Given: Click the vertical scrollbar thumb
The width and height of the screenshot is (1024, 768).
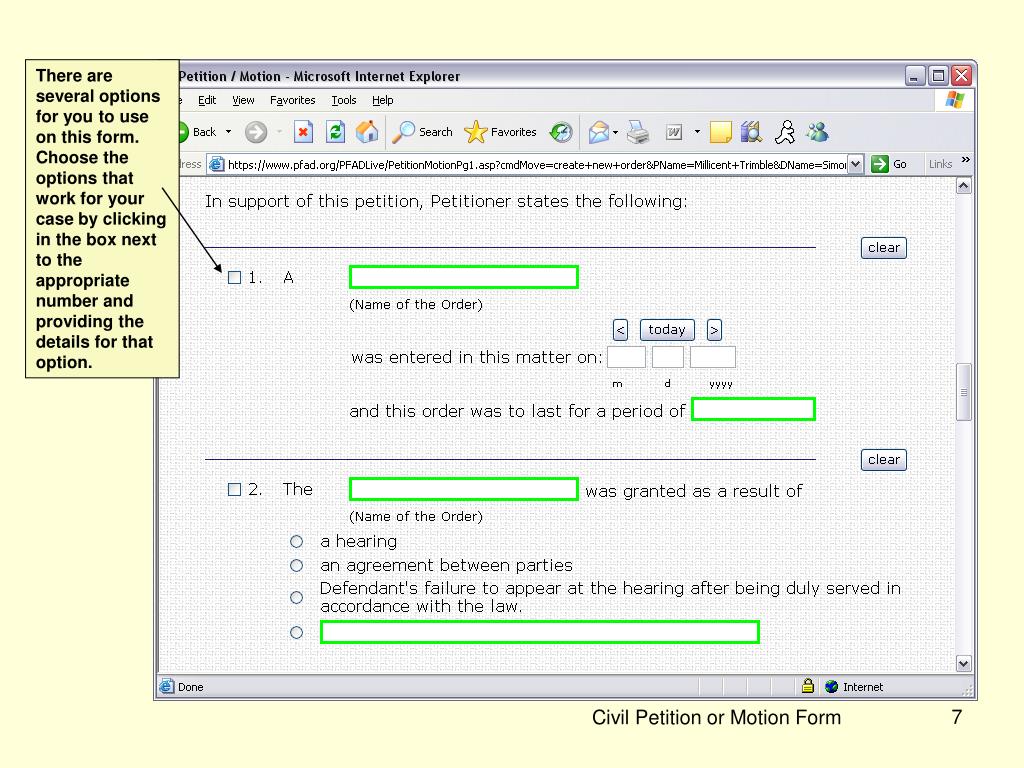Looking at the screenshot, I should tap(963, 392).
